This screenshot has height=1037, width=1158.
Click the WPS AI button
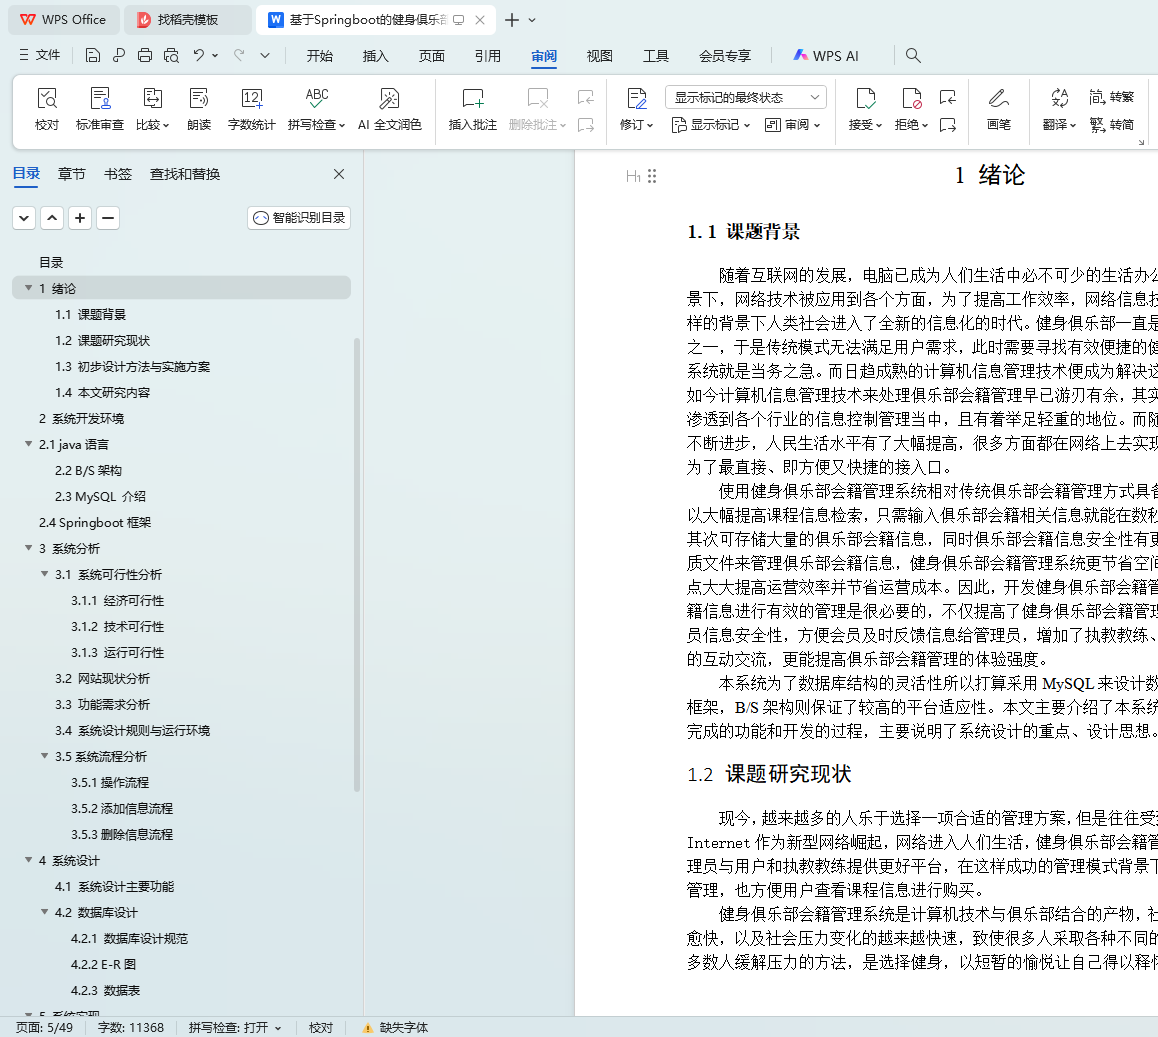tap(826, 55)
